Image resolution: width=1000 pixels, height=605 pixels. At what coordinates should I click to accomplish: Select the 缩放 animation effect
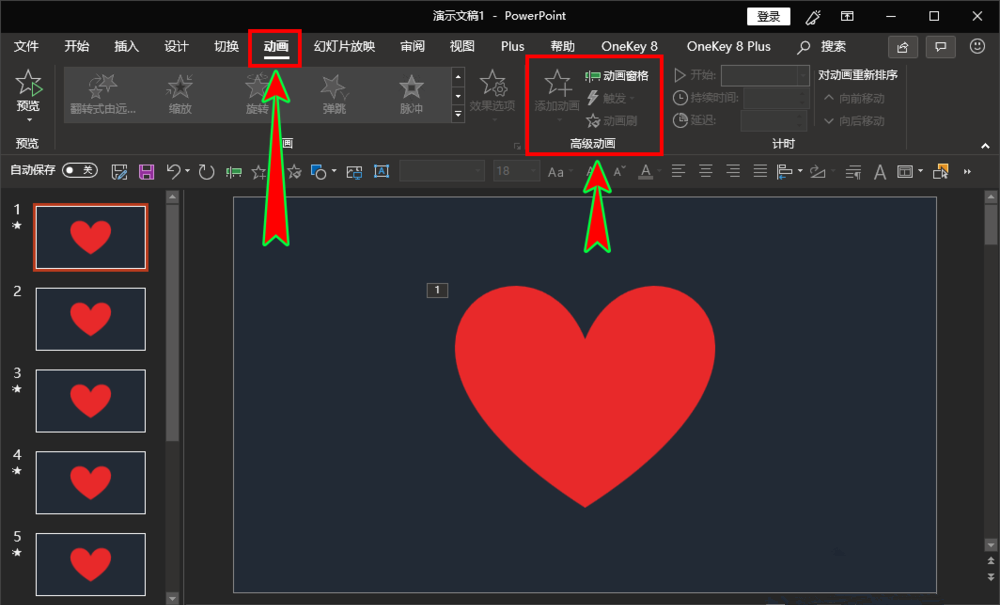(180, 94)
